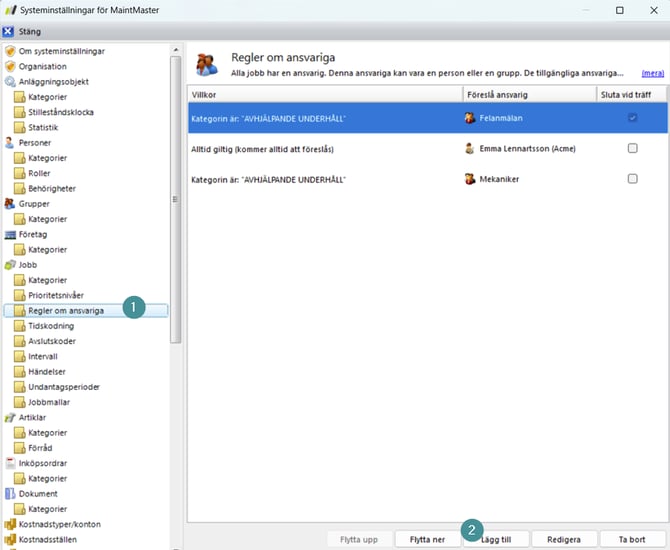Click the Artiklar node icon

point(10,418)
